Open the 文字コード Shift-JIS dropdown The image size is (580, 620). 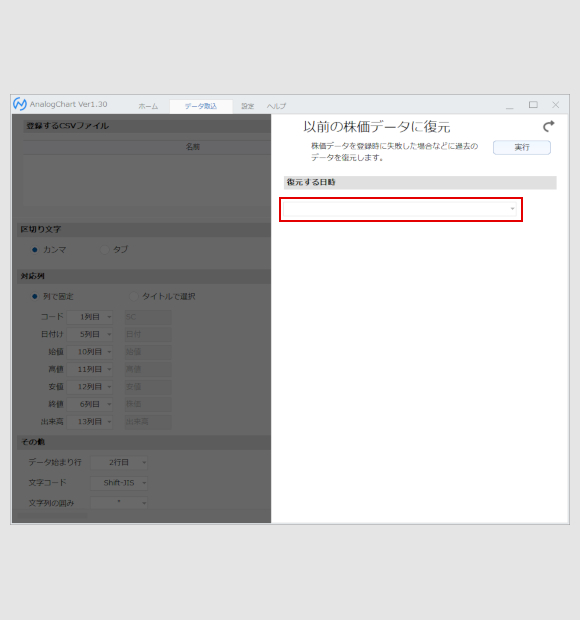click(119, 483)
